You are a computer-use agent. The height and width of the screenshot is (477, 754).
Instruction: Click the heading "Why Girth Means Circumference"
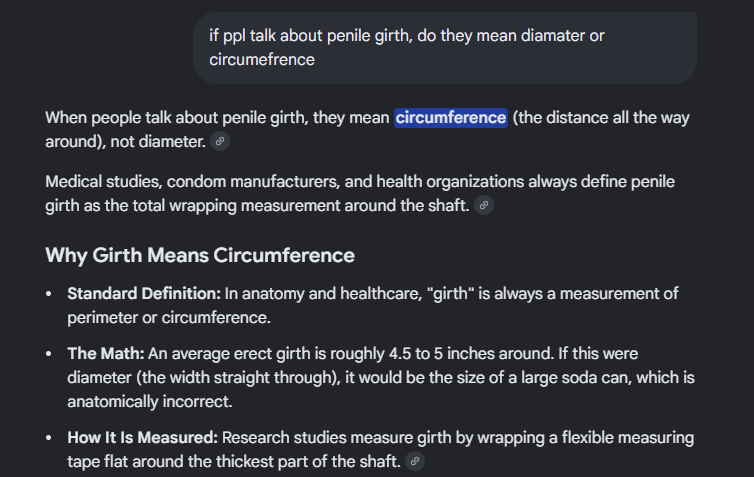click(x=200, y=255)
